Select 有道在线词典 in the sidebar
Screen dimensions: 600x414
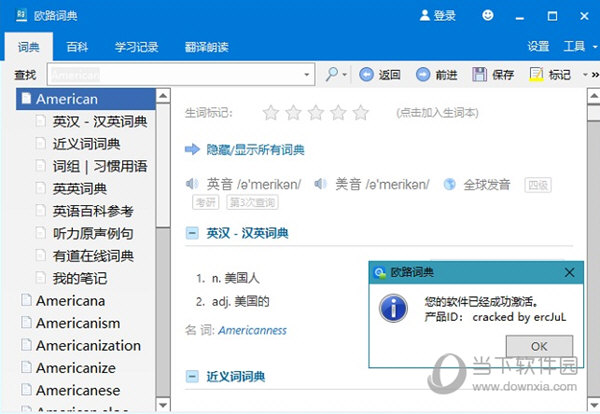93,256
